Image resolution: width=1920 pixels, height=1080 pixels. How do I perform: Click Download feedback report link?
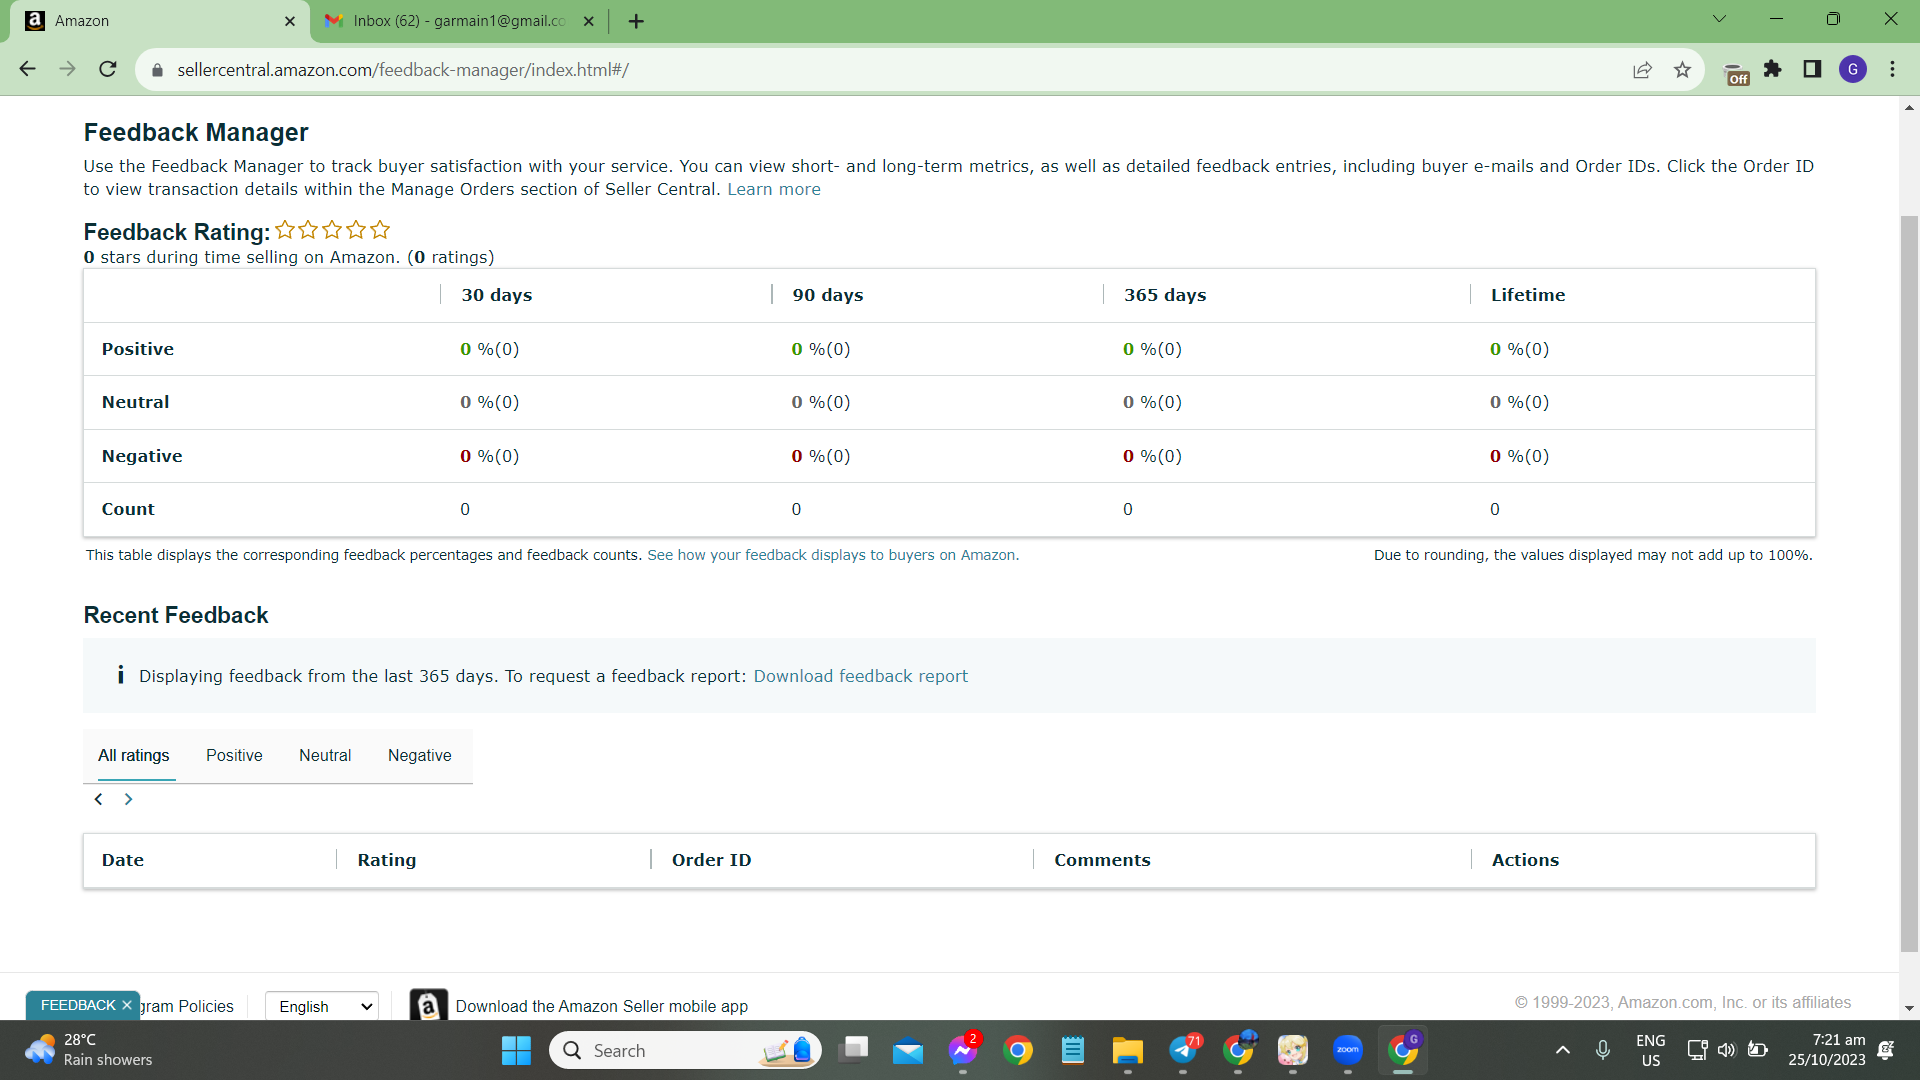tap(861, 676)
